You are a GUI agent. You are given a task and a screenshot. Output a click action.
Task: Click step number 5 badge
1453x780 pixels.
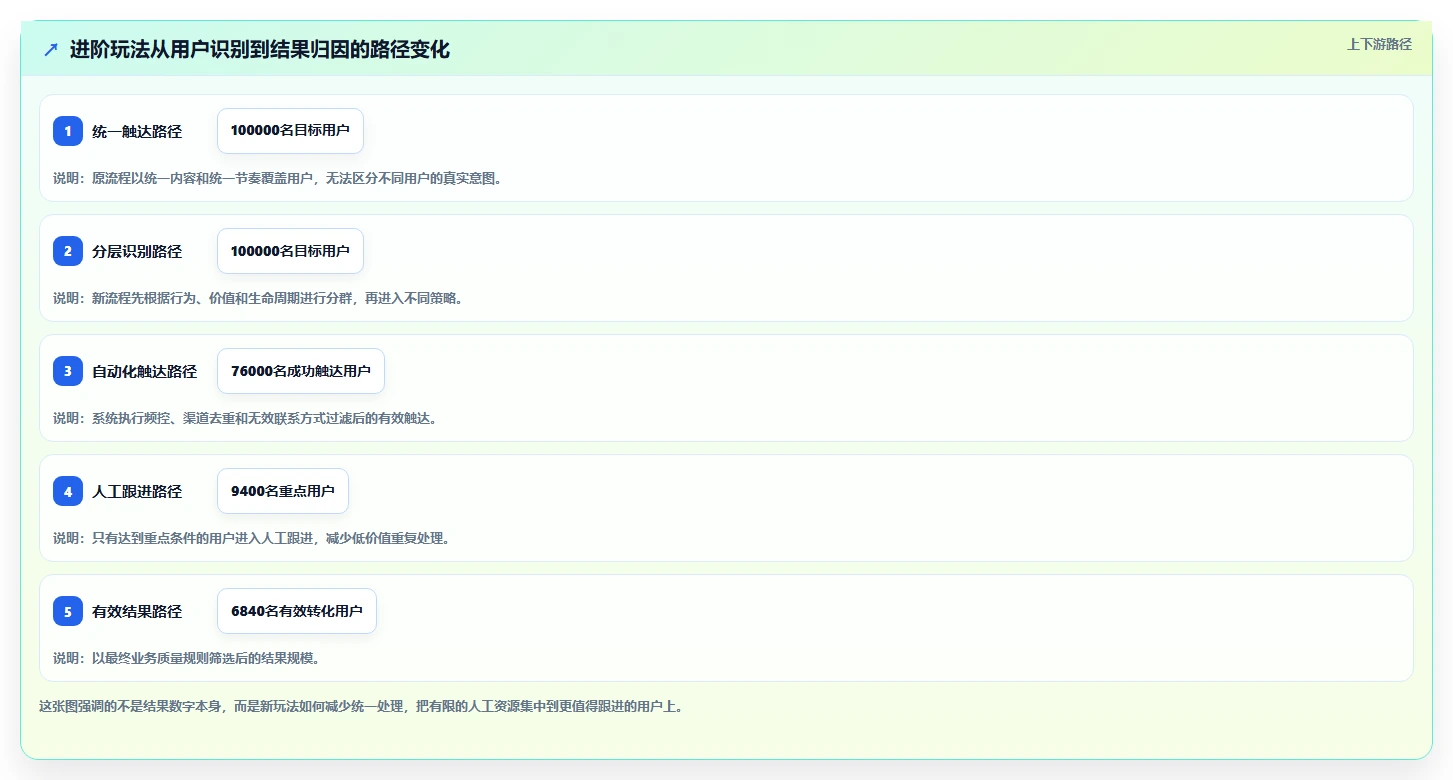[x=68, y=611]
